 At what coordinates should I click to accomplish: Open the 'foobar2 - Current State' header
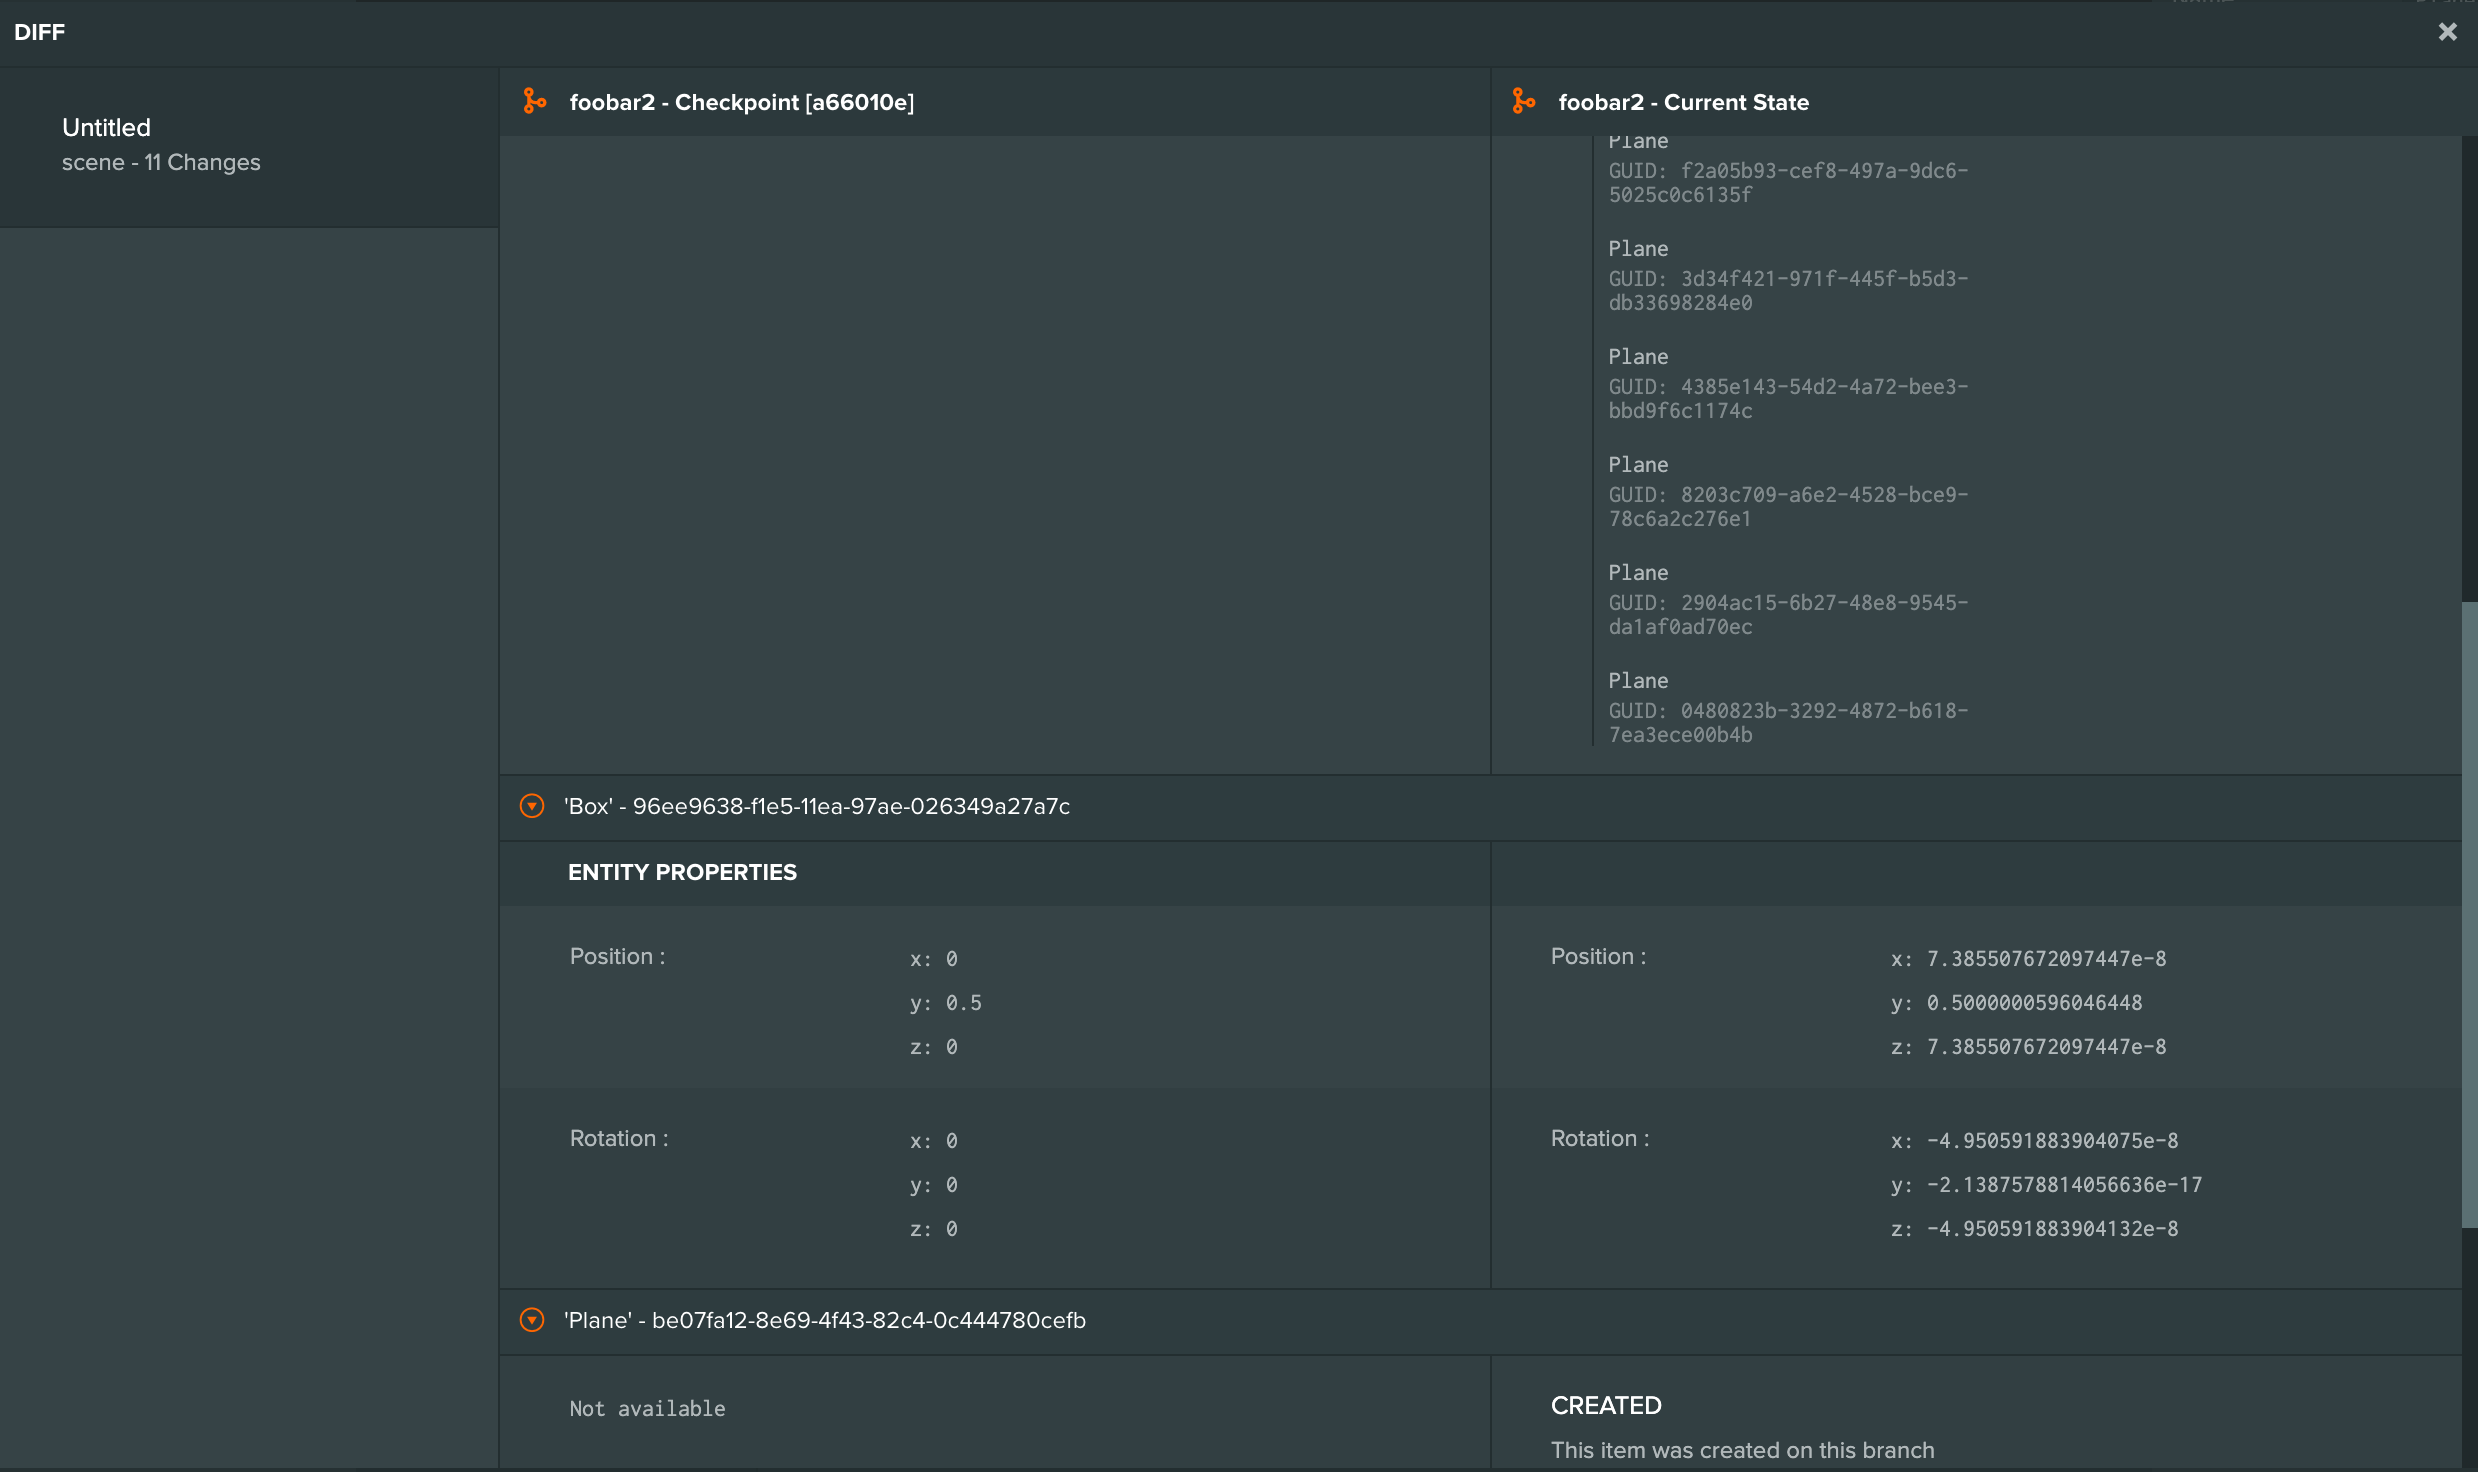point(1683,101)
